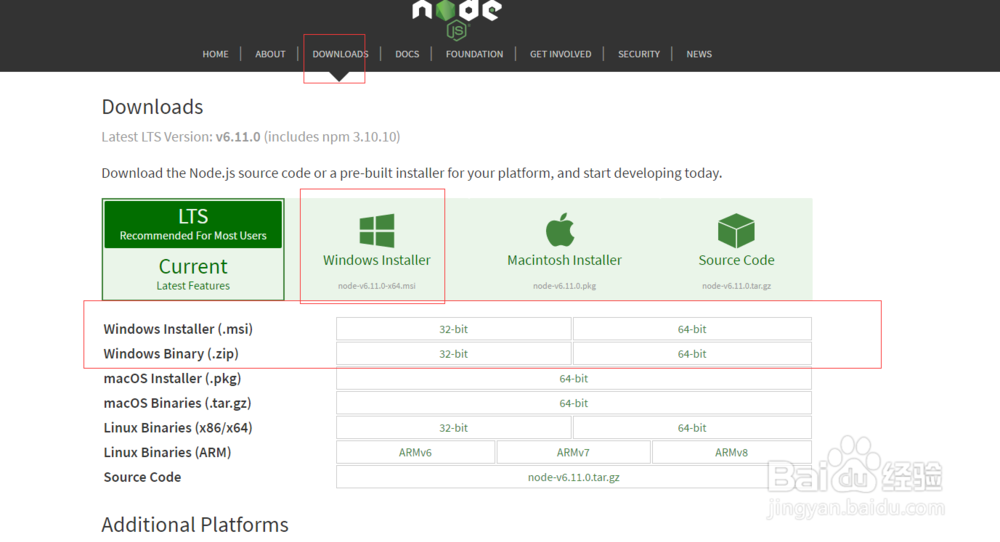1000x542 pixels.
Task: Open the SECURITY nav item
Action: [639, 54]
